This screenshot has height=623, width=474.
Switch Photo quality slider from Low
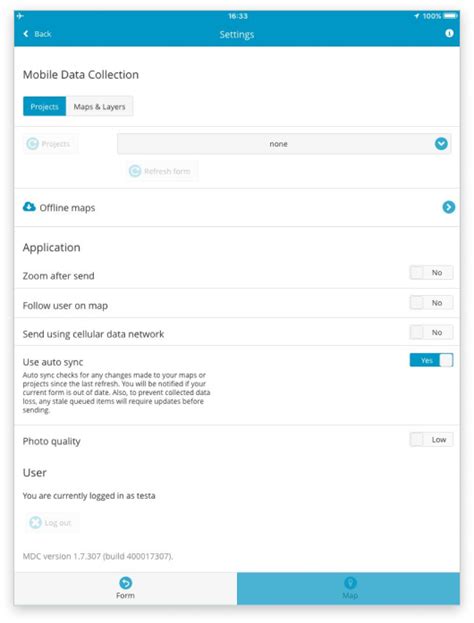coord(431,440)
